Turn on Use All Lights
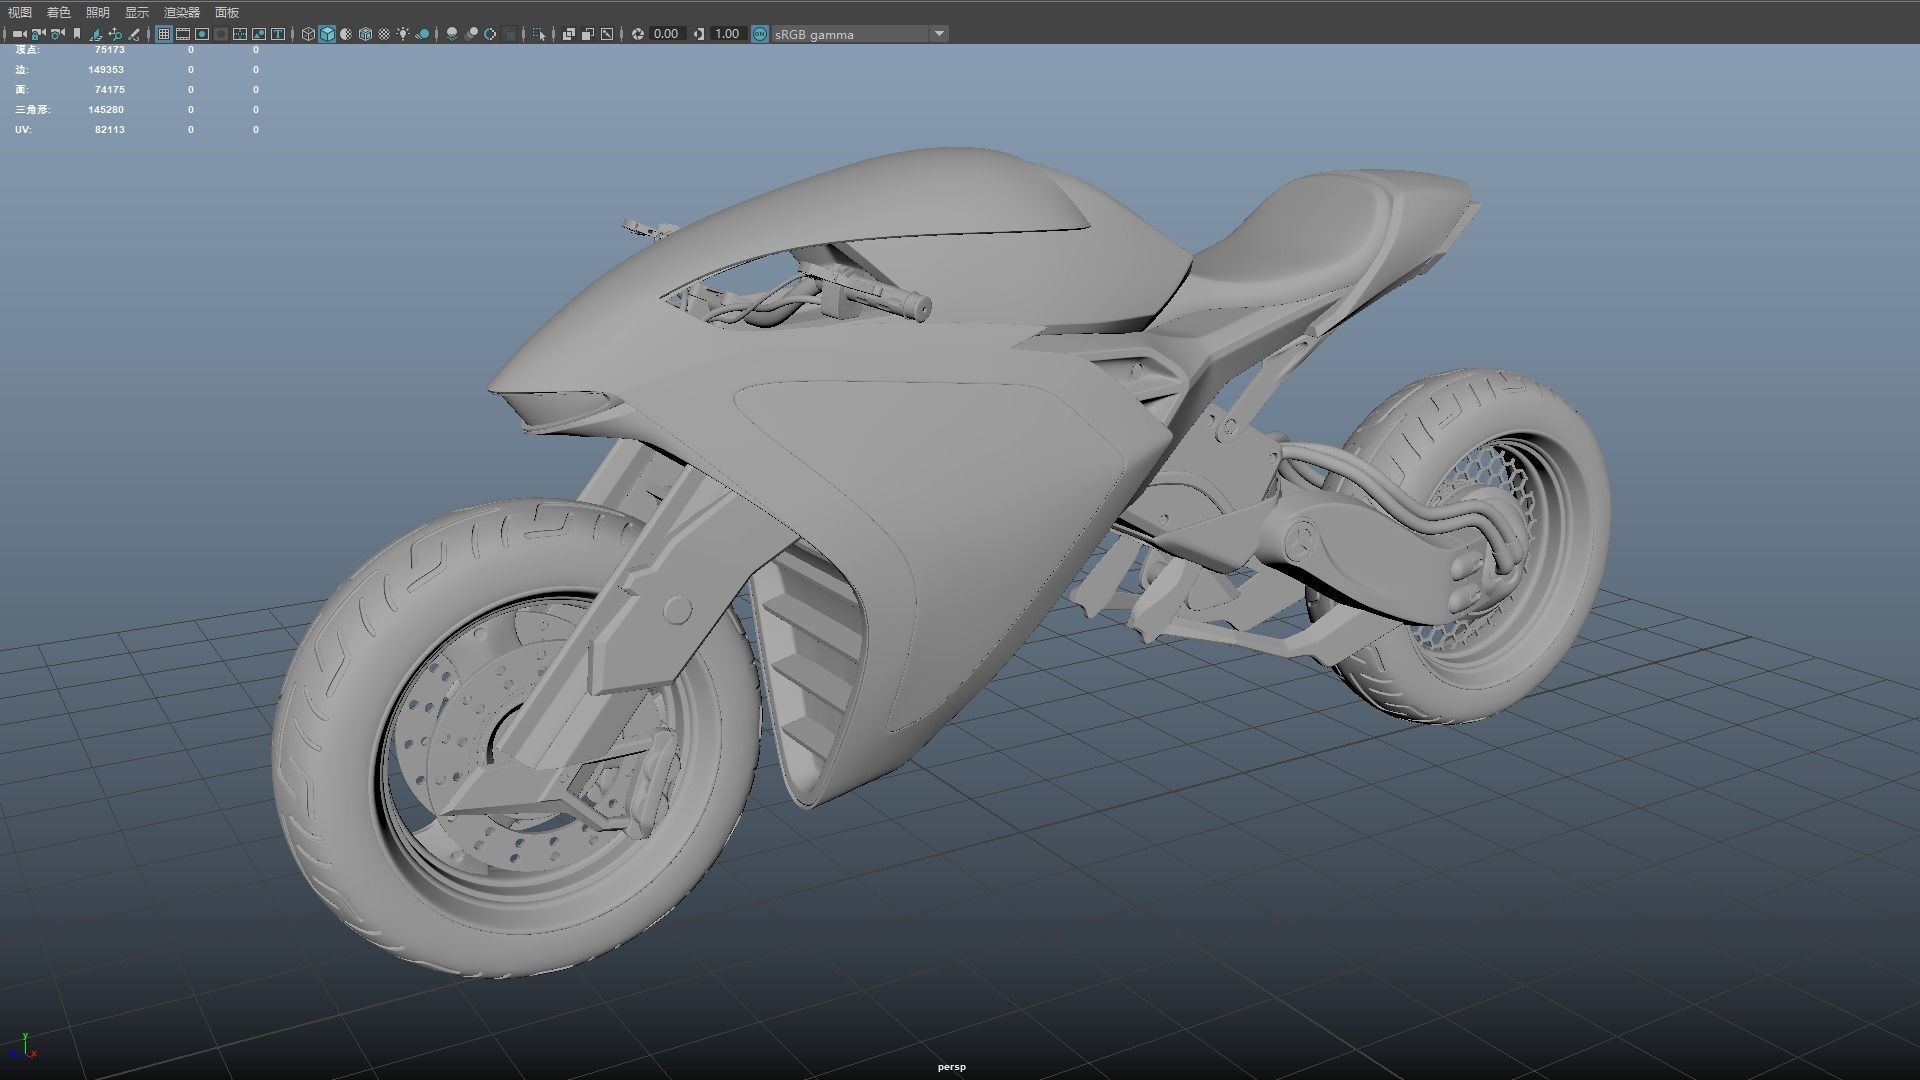The image size is (1920, 1080). point(404,33)
